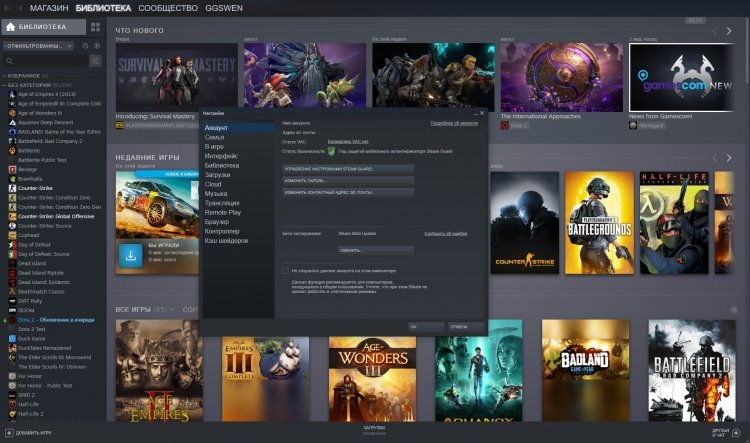Click the home icon beside БИБЛИОТЕКА
The height and width of the screenshot is (443, 750).
(x=11, y=27)
